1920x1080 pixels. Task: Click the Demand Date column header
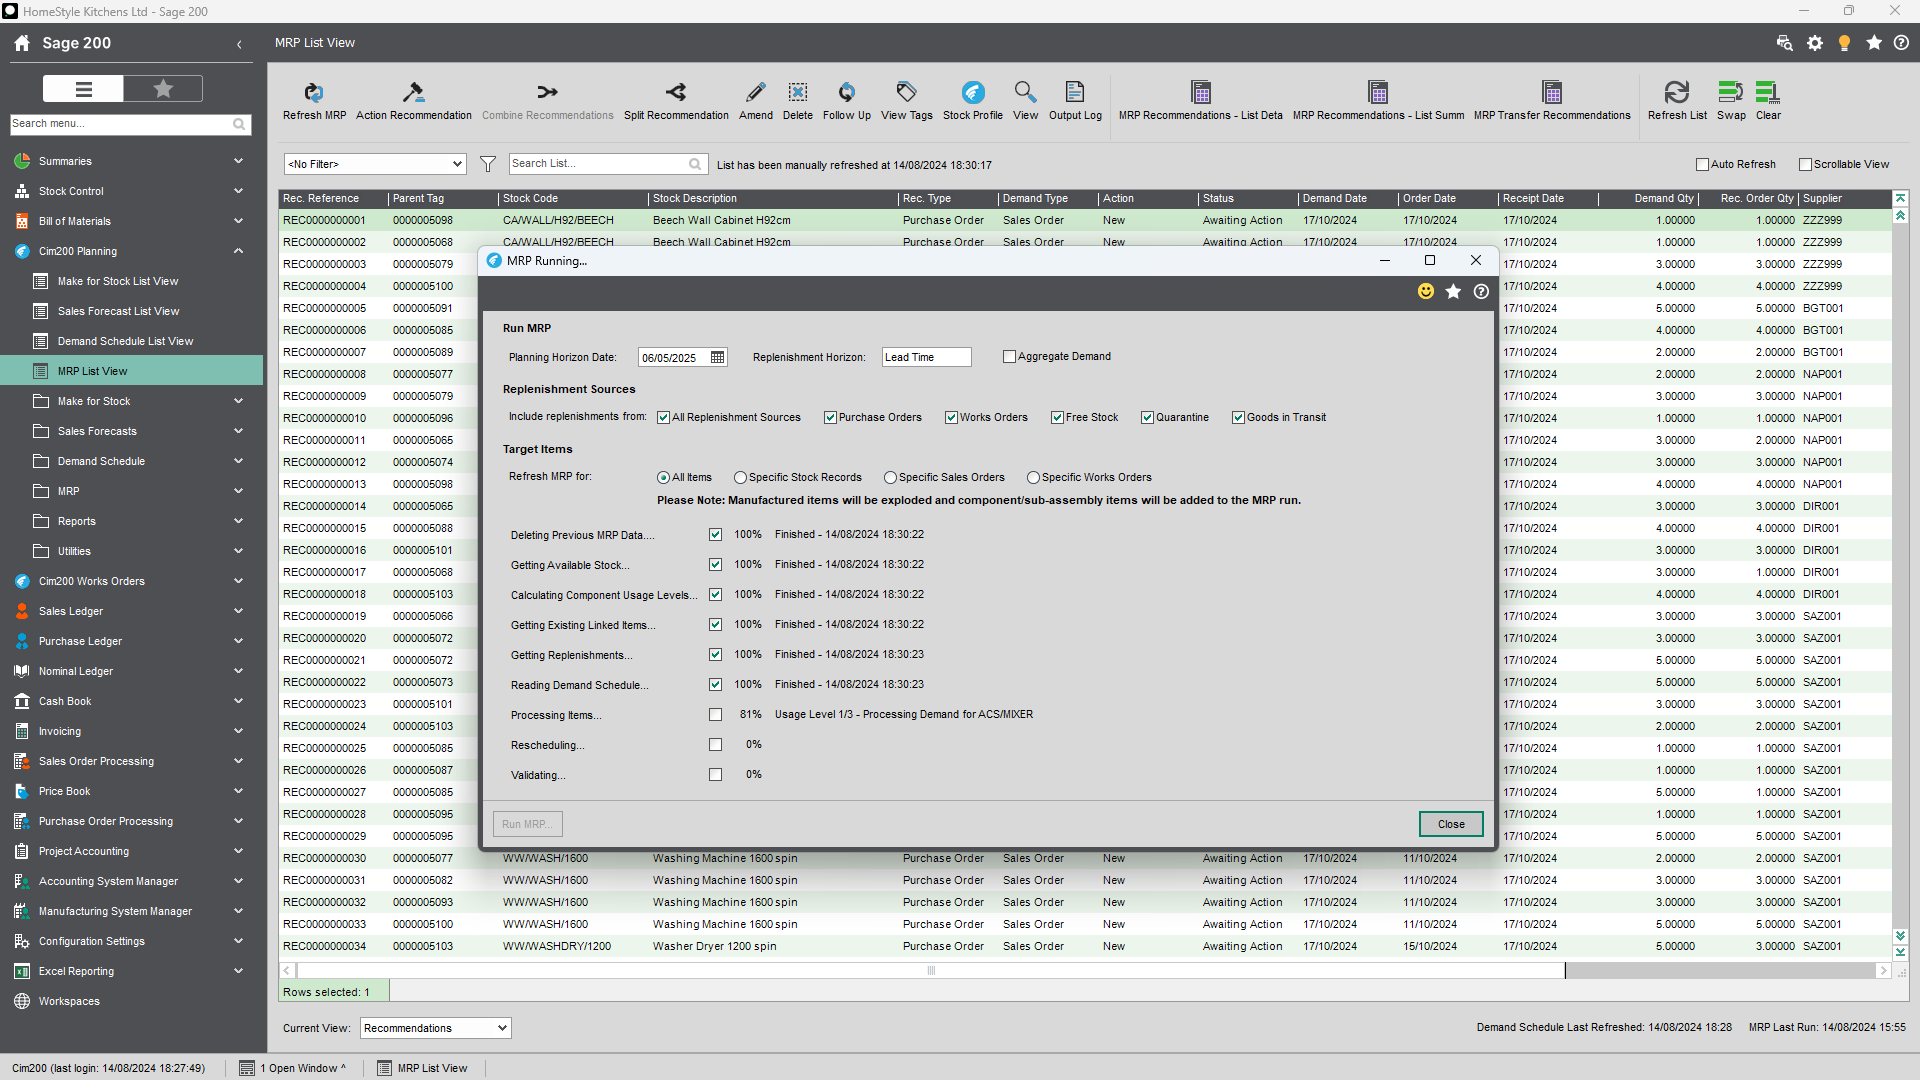tap(1348, 198)
